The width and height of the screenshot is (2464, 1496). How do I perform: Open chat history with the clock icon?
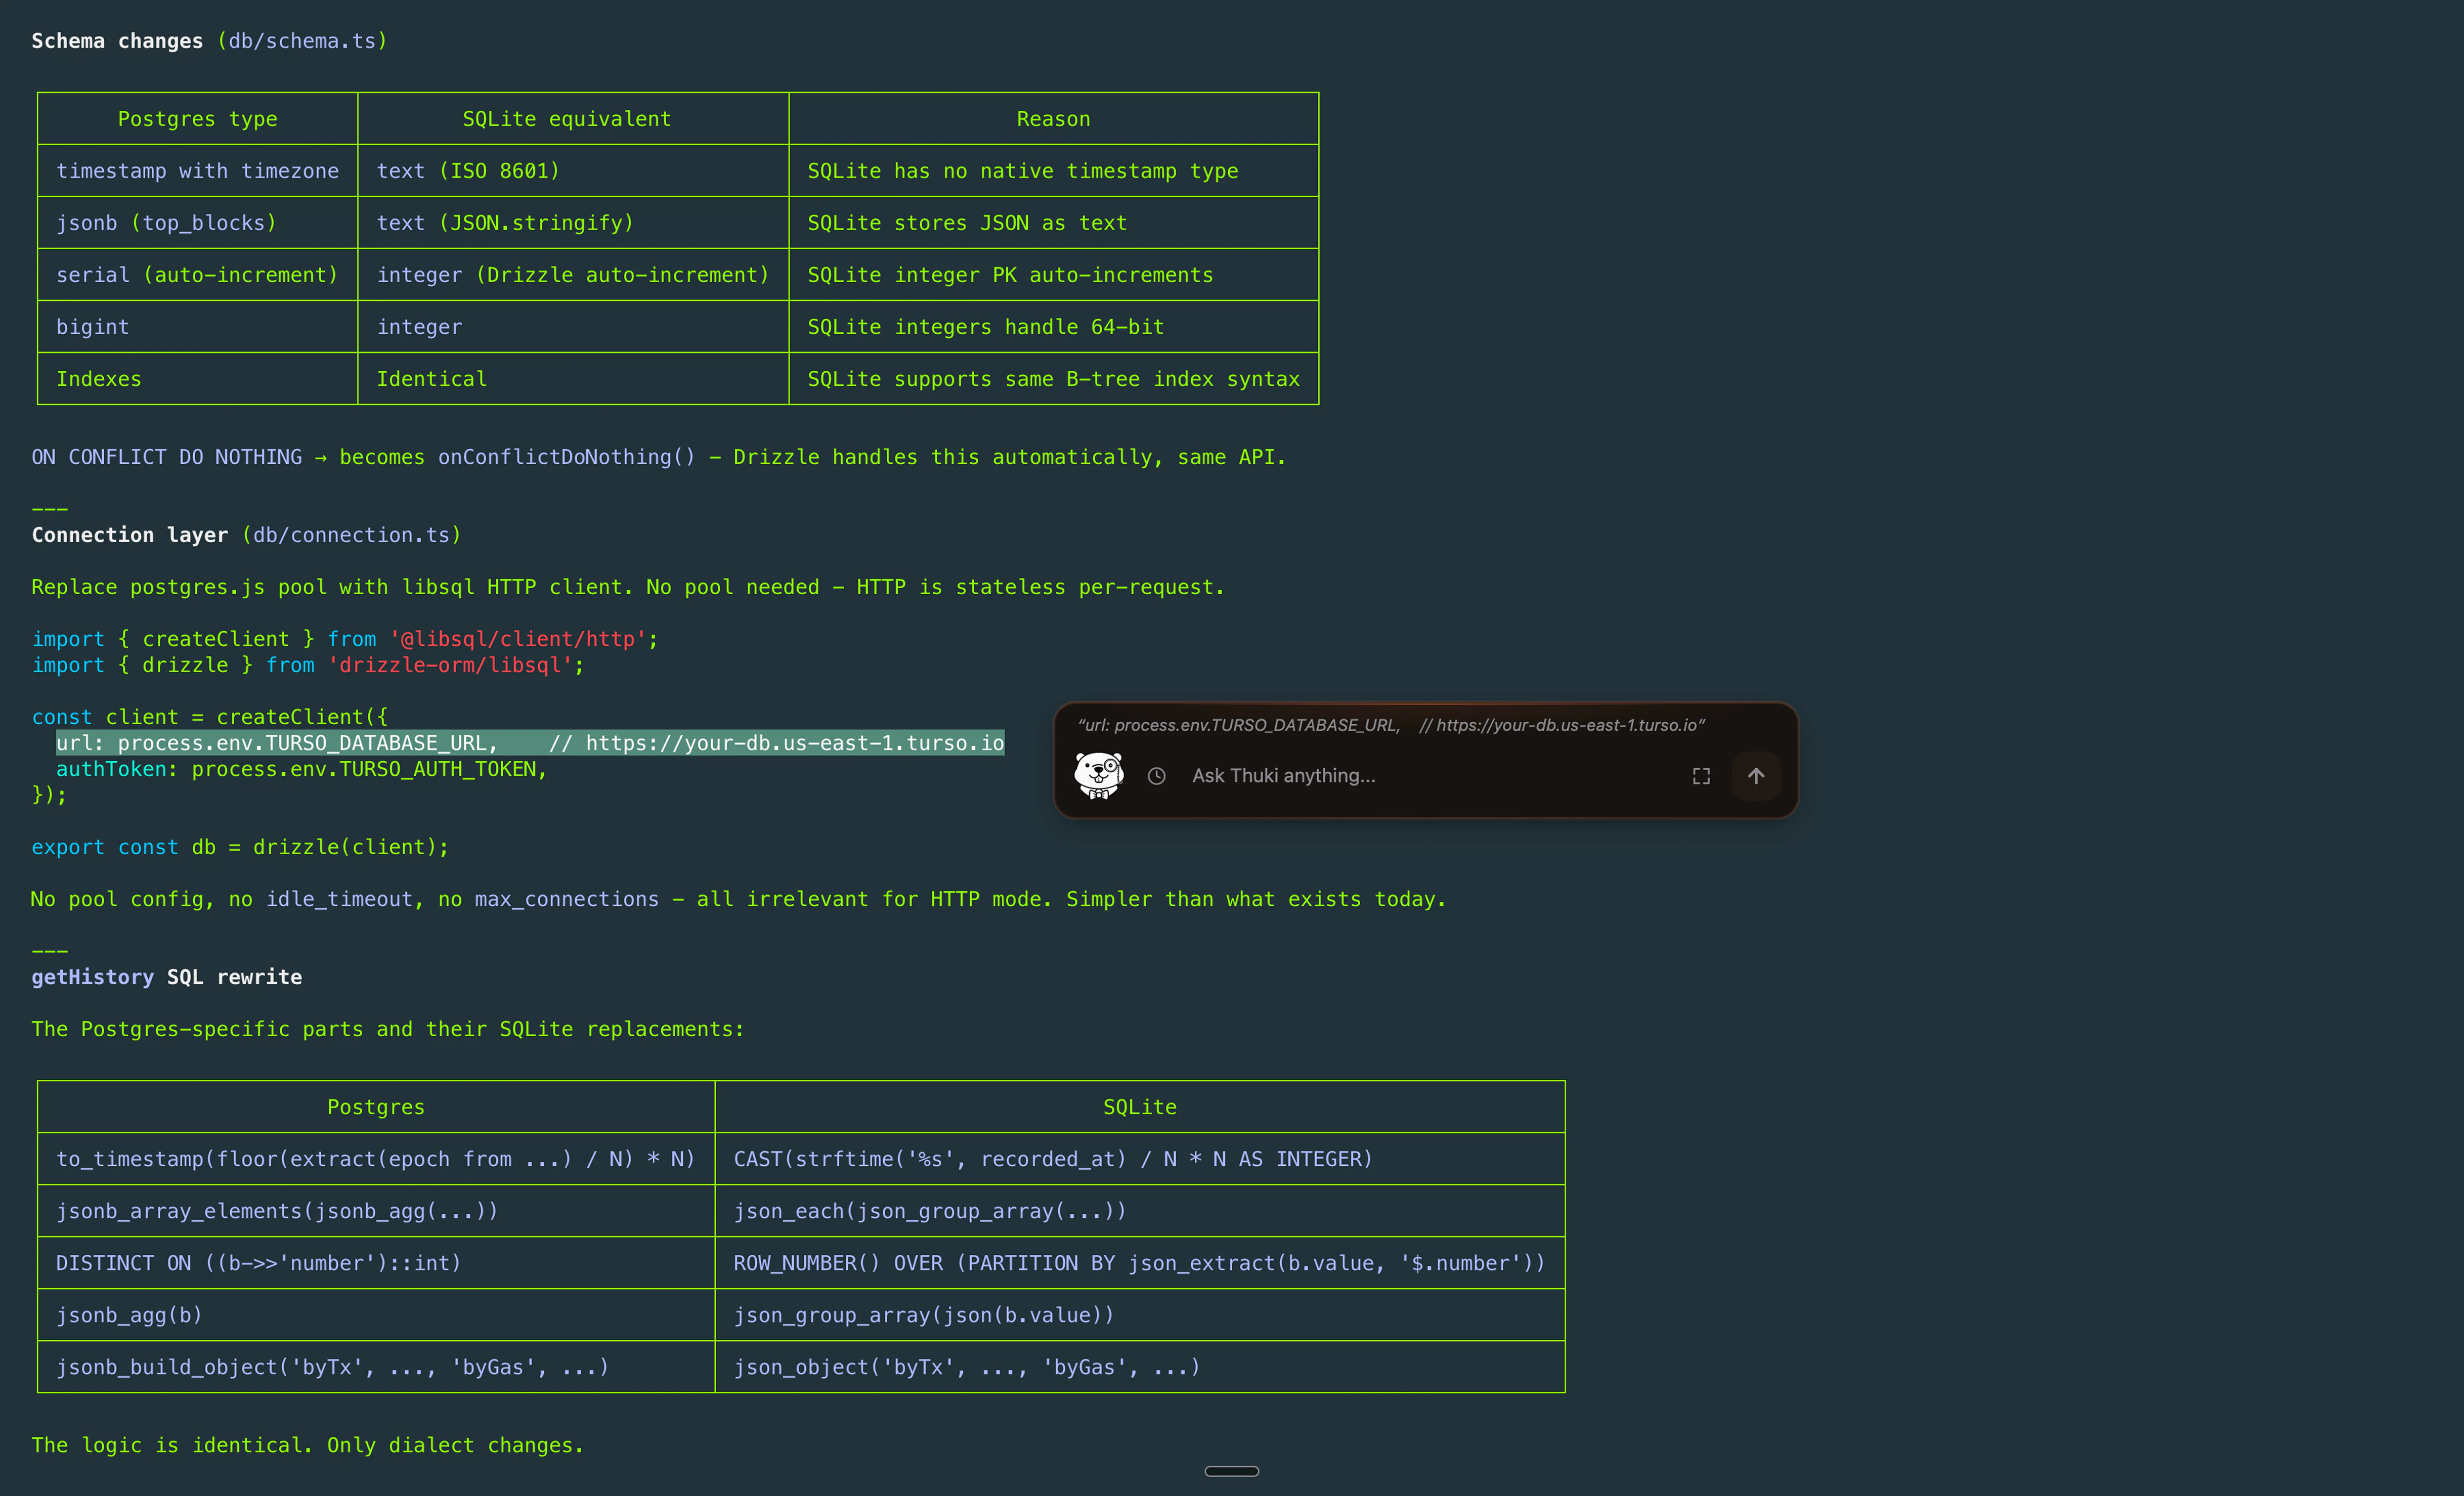coord(1158,775)
